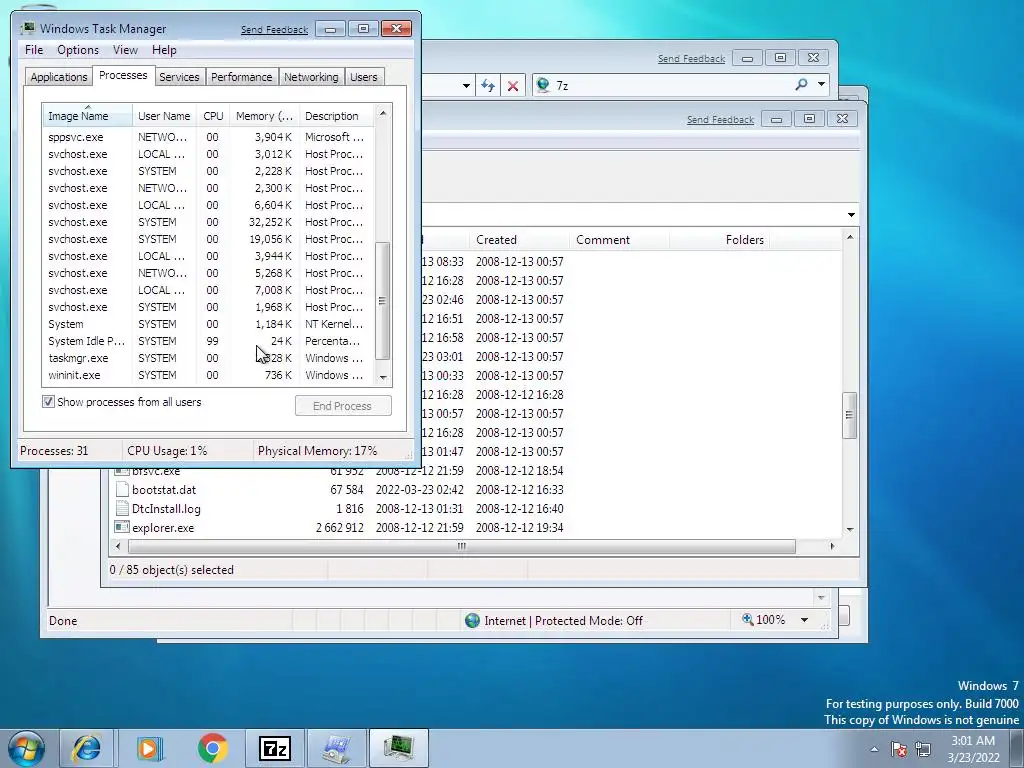Switch to Task Manager taskbar button
Viewport: 1024px width, 768px height.
pyautogui.click(x=398, y=748)
